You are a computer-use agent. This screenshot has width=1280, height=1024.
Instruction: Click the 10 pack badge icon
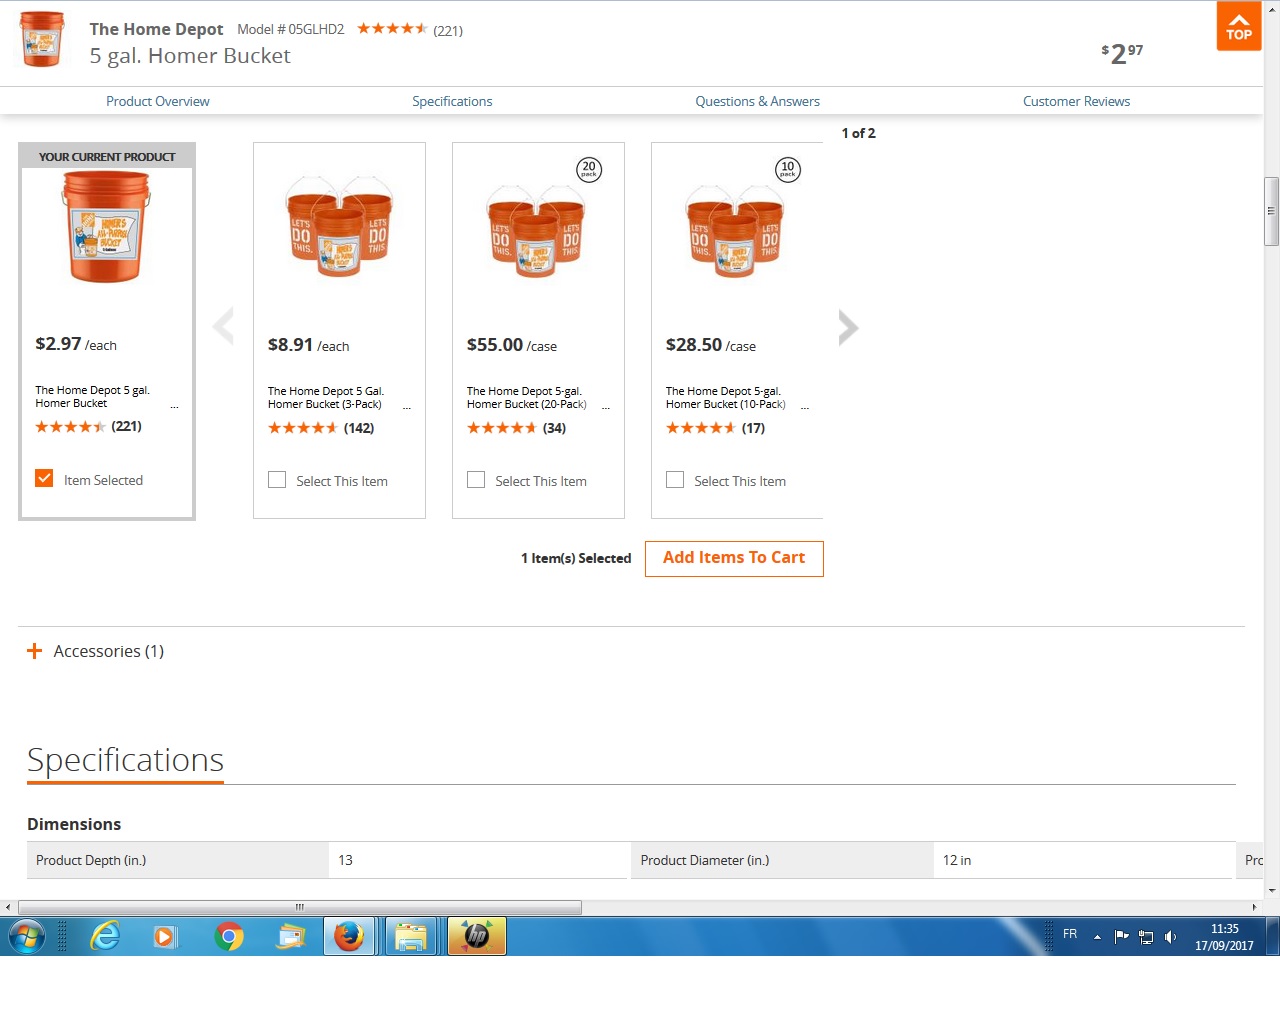pyautogui.click(x=788, y=170)
